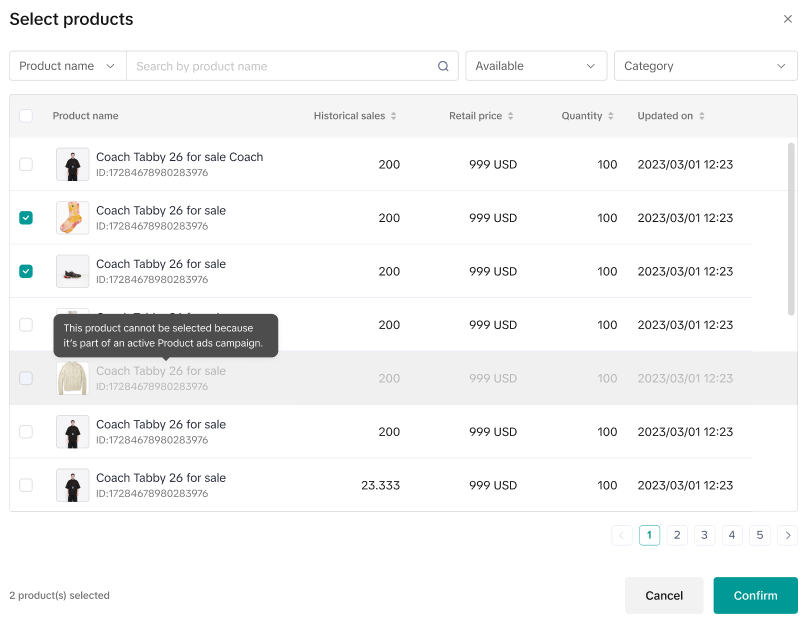This screenshot has width=808, height=618.
Task: Click the sneaker product thumbnail
Action: click(x=72, y=271)
